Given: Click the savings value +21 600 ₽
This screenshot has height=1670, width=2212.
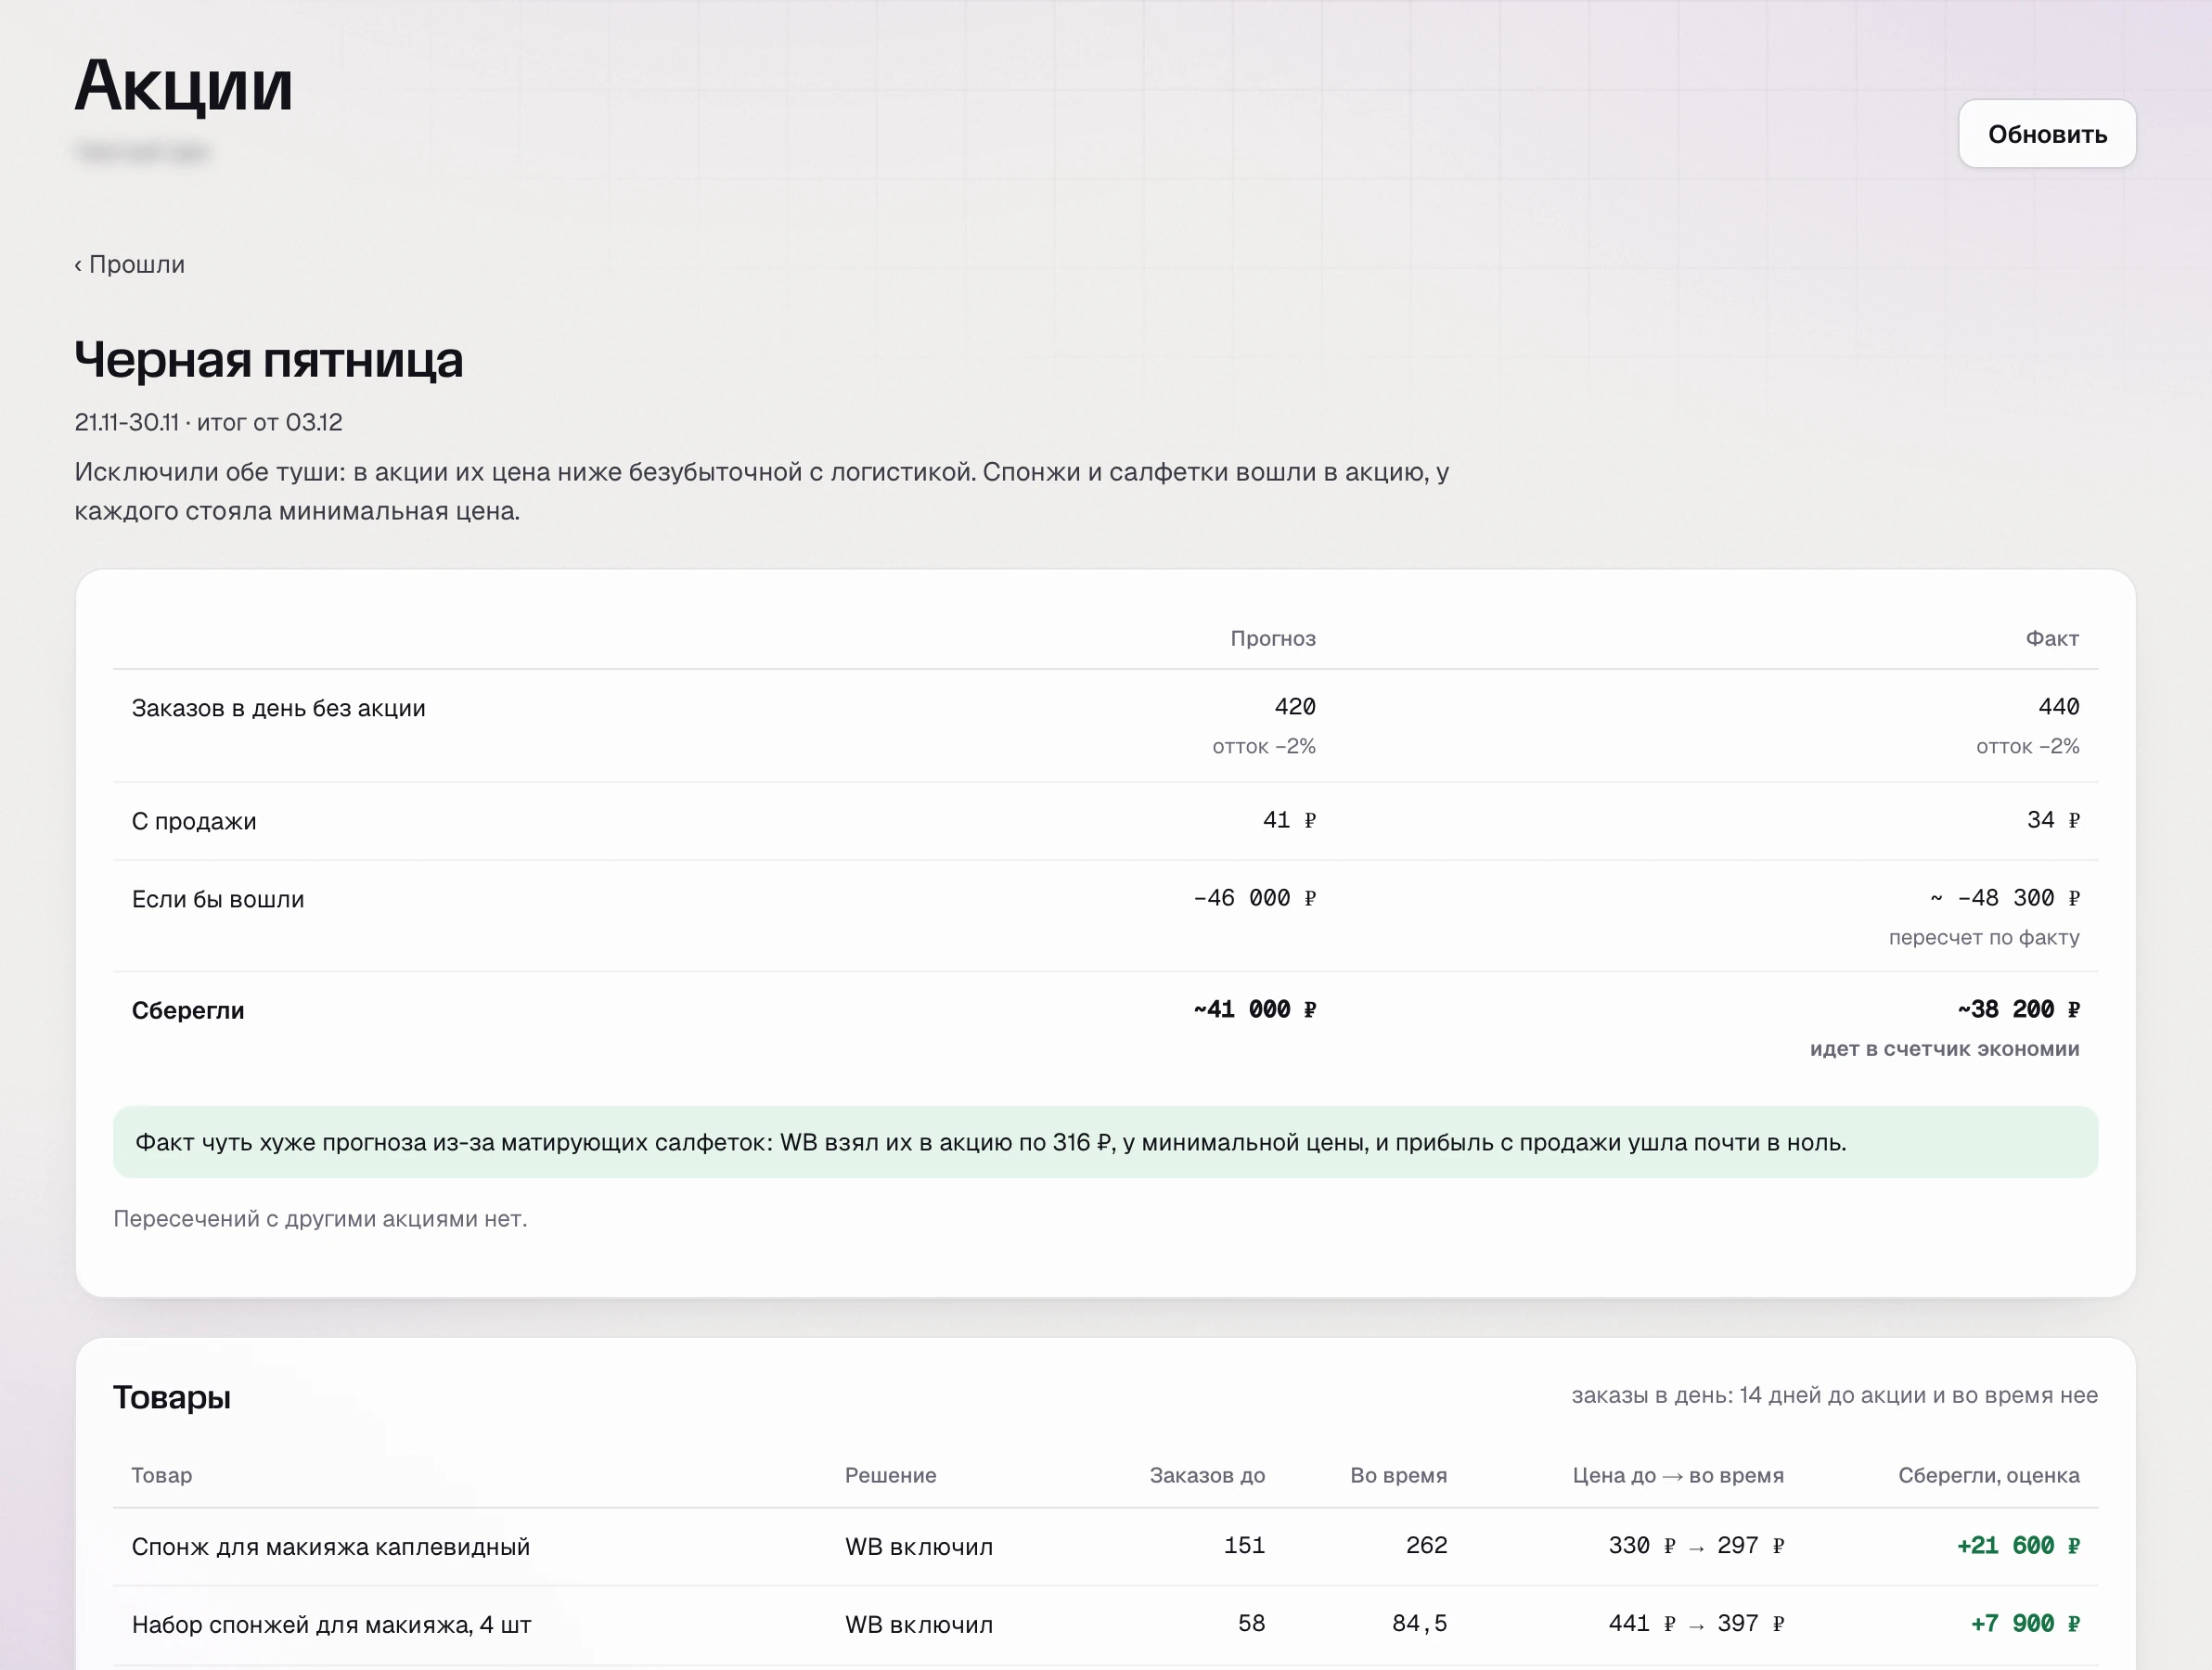Looking at the screenshot, I should tap(2018, 1546).
